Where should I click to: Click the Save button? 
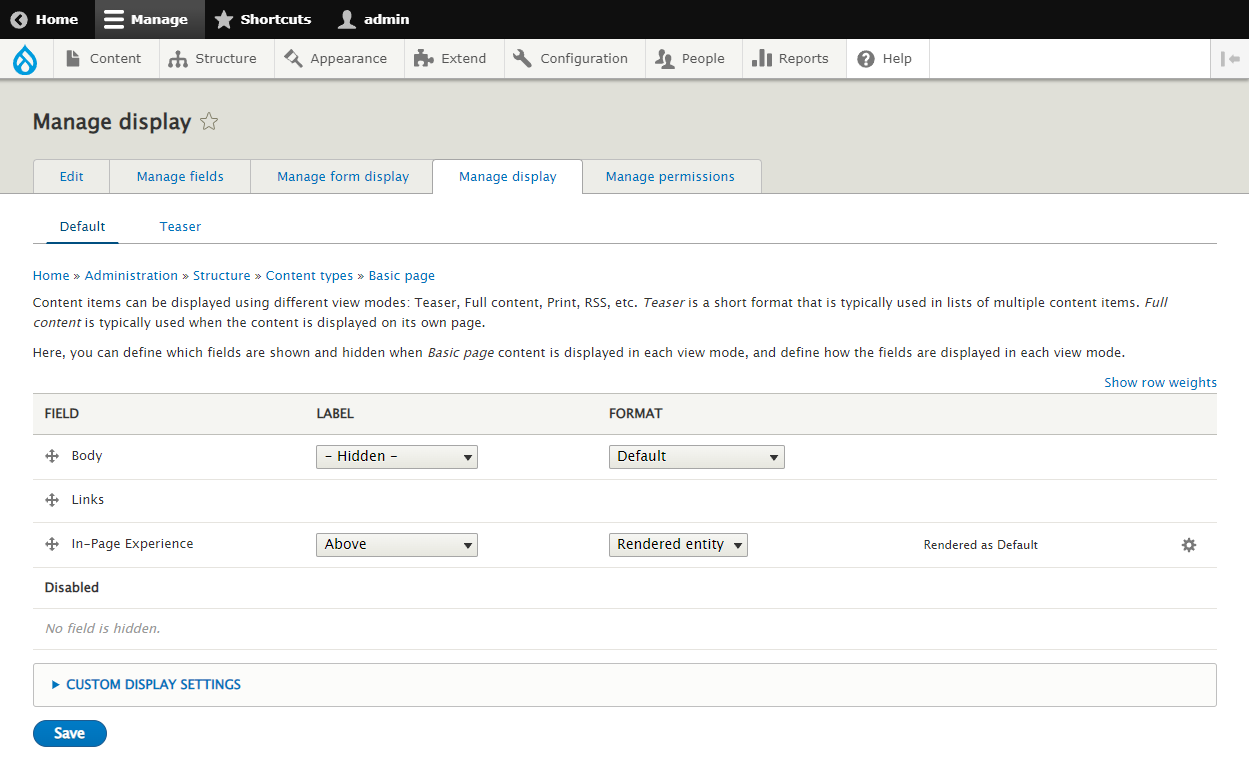69,733
